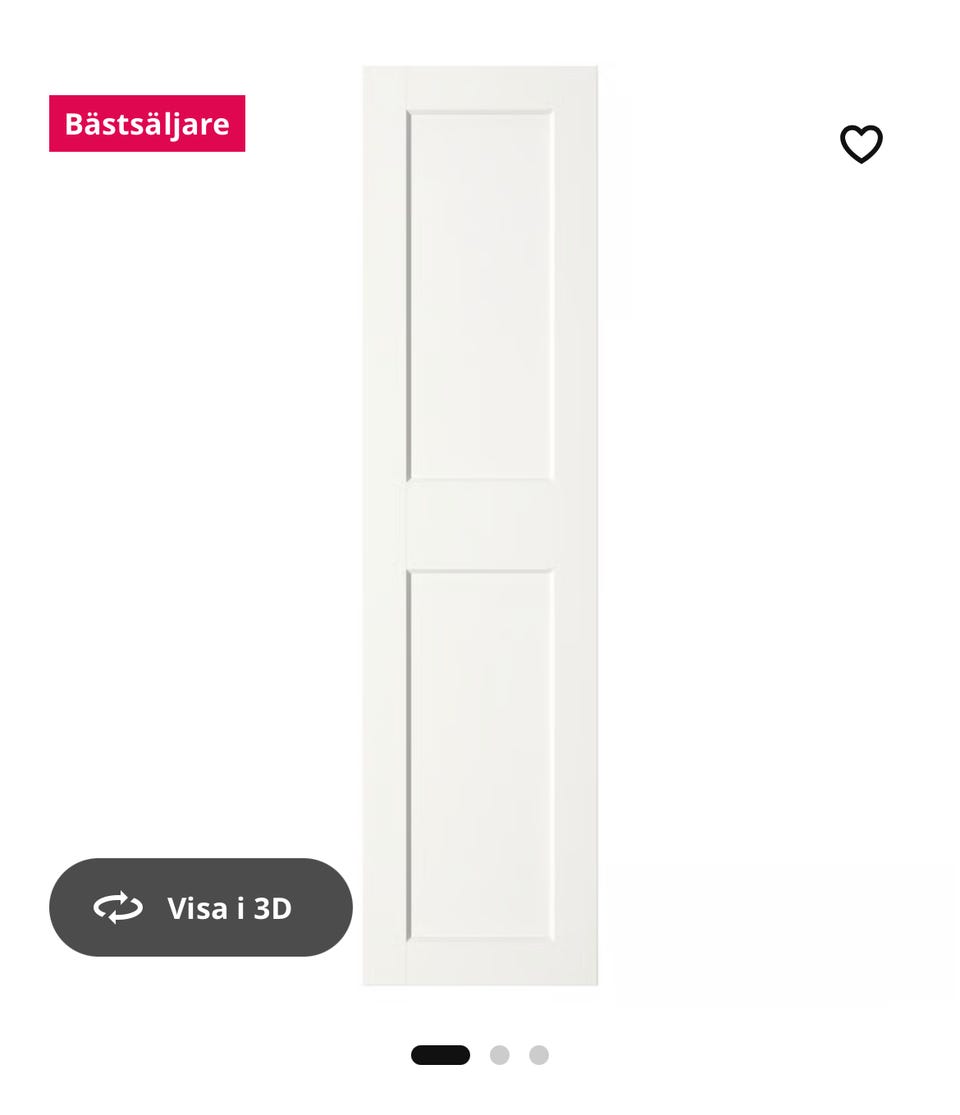
Task: Click the "Bästsäljare" label text
Action: [x=147, y=124]
